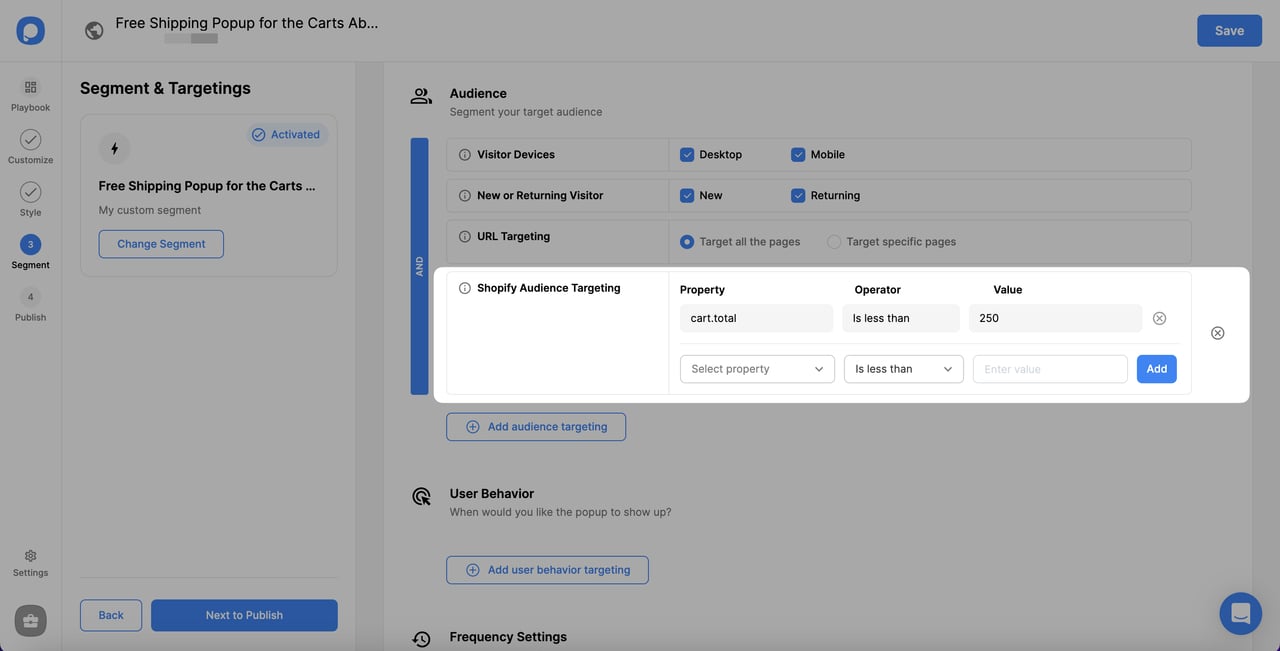1280x651 pixels.
Task: Open the Playbook sidebar step
Action: pos(30,95)
